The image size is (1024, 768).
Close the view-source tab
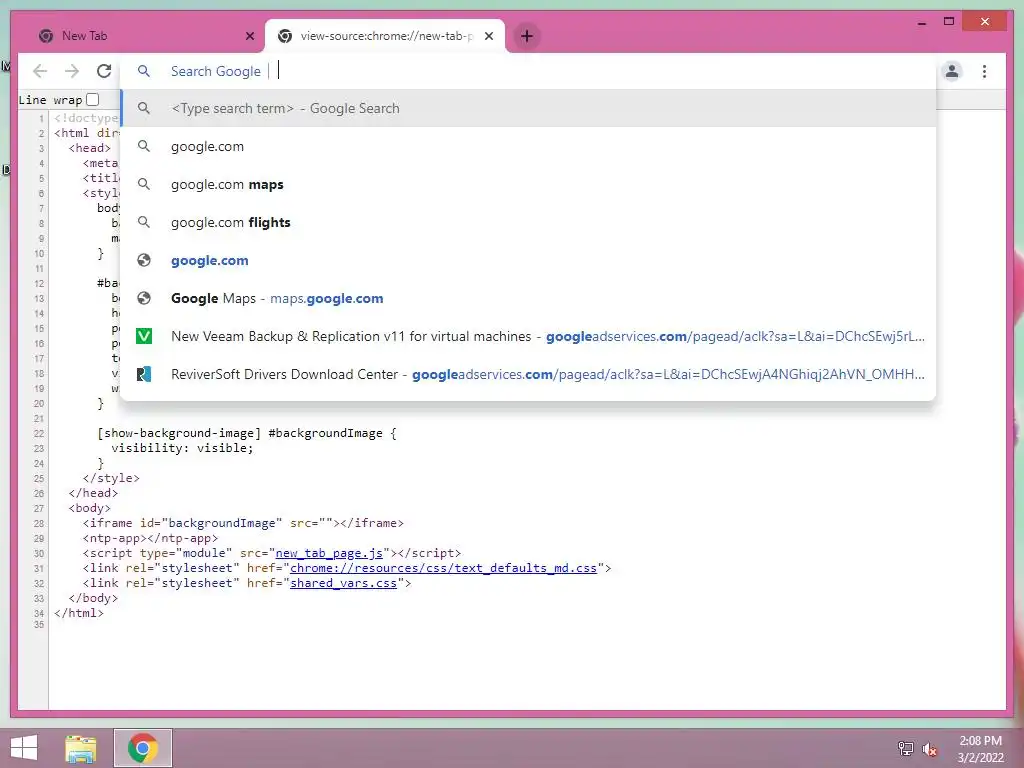pos(488,36)
